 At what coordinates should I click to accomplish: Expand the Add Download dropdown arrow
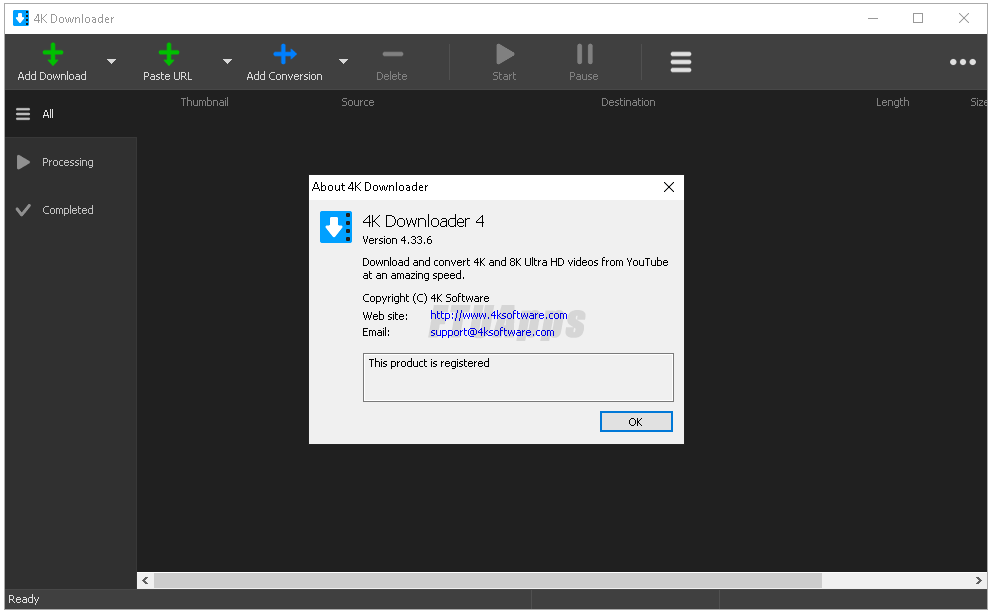112,62
